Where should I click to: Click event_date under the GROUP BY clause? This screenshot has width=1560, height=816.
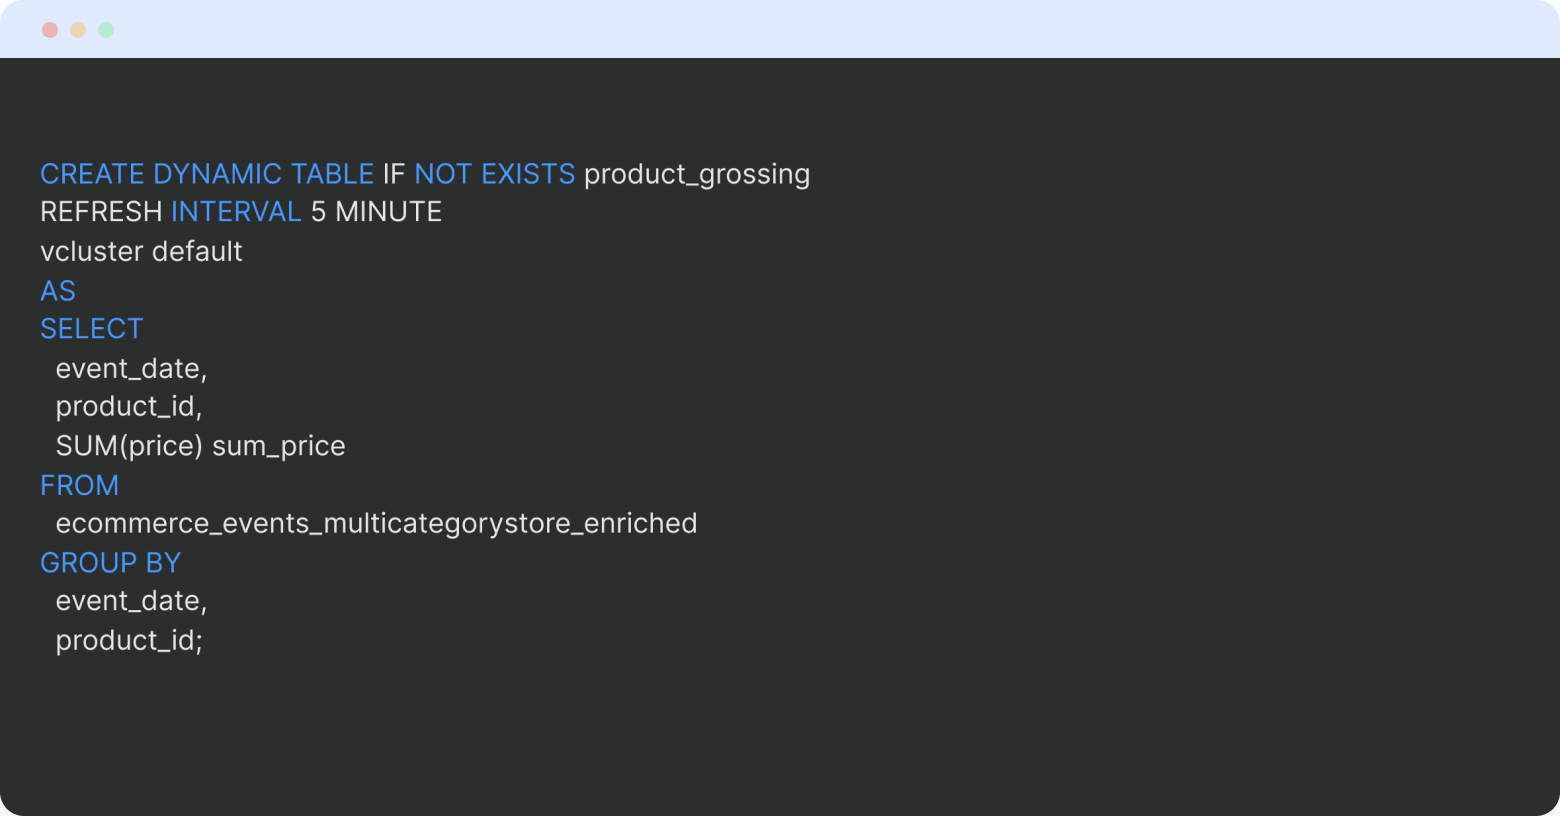click(131, 601)
